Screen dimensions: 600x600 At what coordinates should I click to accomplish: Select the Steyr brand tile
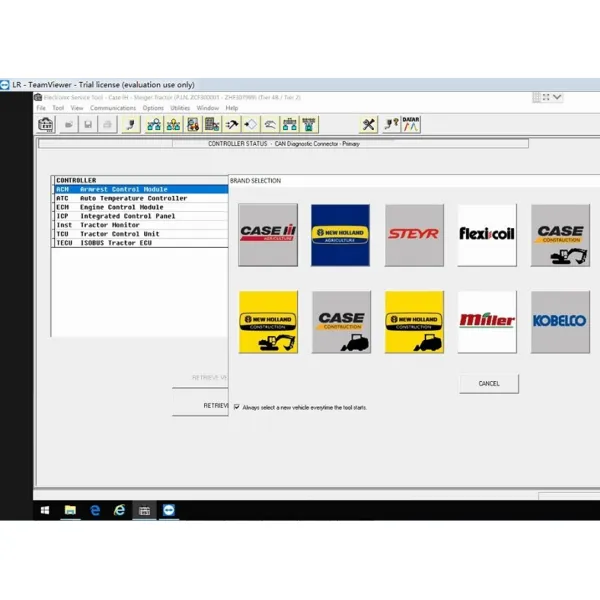[x=414, y=235]
